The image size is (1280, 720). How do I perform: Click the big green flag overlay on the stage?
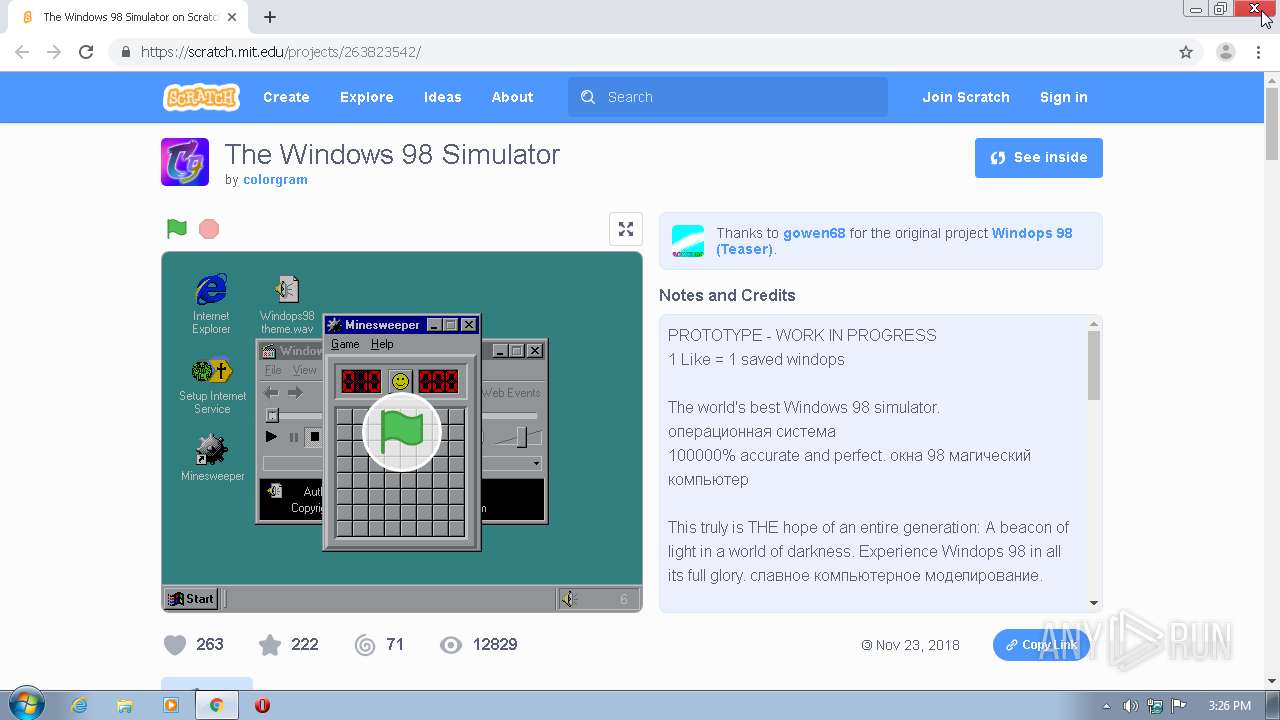point(401,432)
